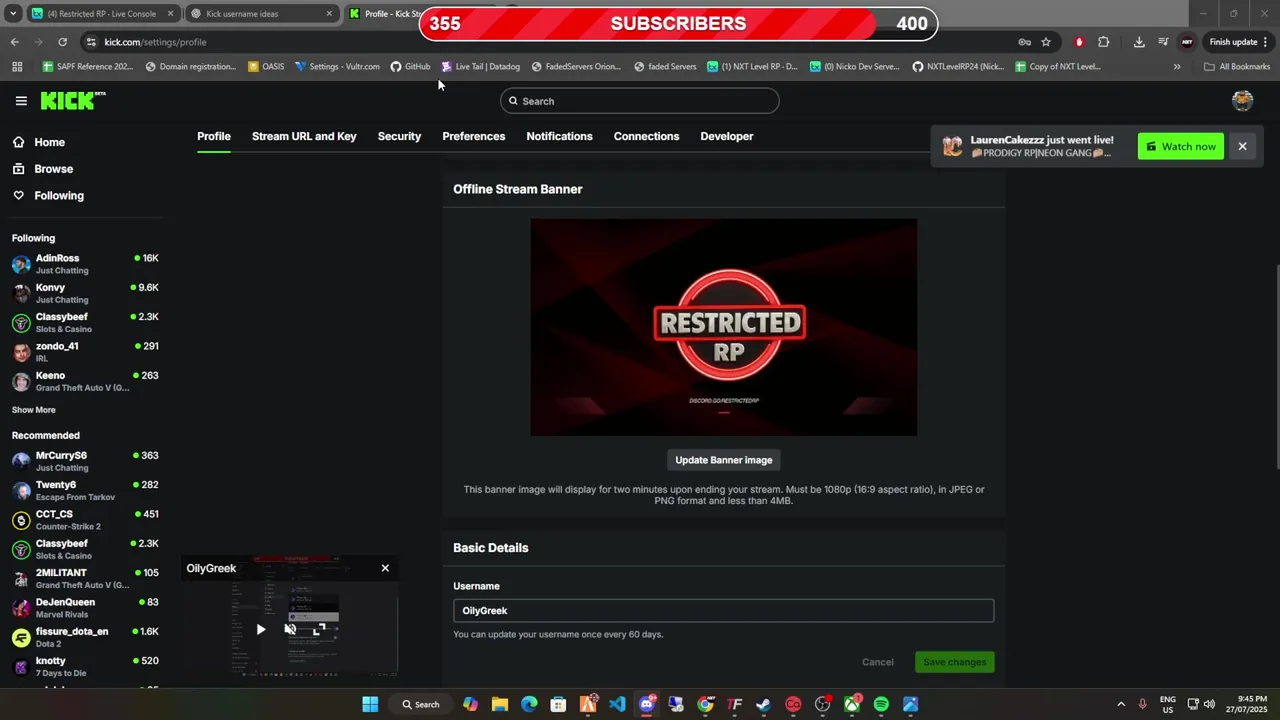This screenshot has height=720, width=1280.
Task: Open the Kick hamburger sidebar menu
Action: coord(21,101)
